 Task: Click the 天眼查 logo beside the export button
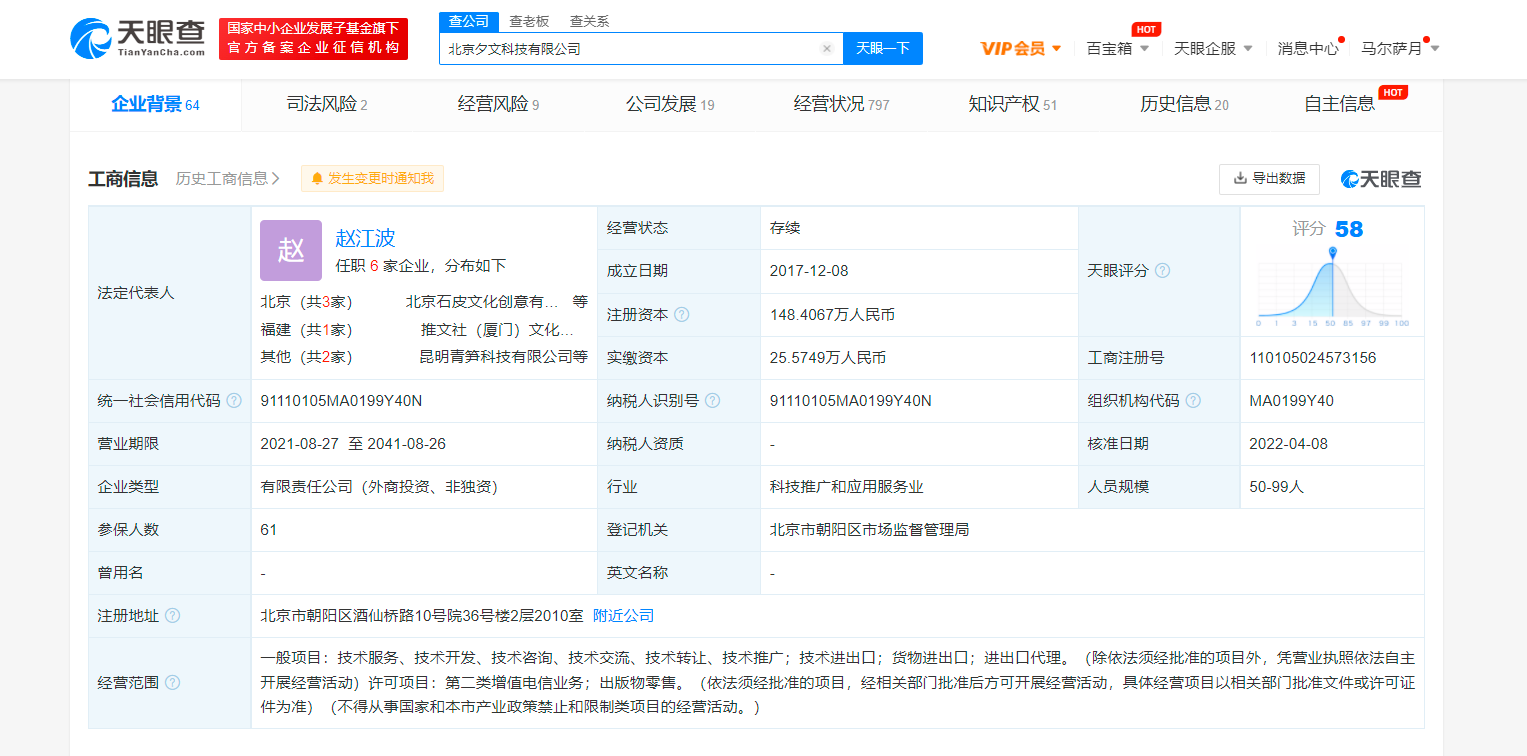pyautogui.click(x=1381, y=179)
